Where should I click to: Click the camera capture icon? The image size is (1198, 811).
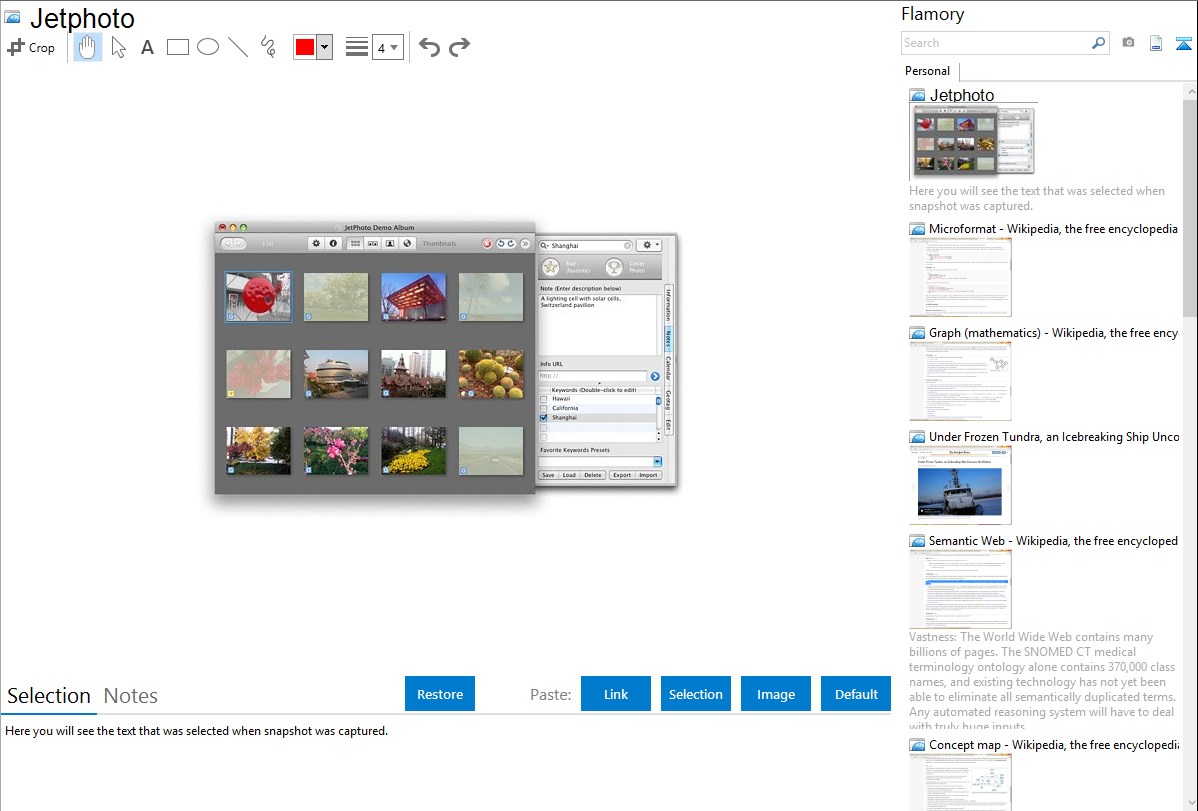click(1128, 43)
